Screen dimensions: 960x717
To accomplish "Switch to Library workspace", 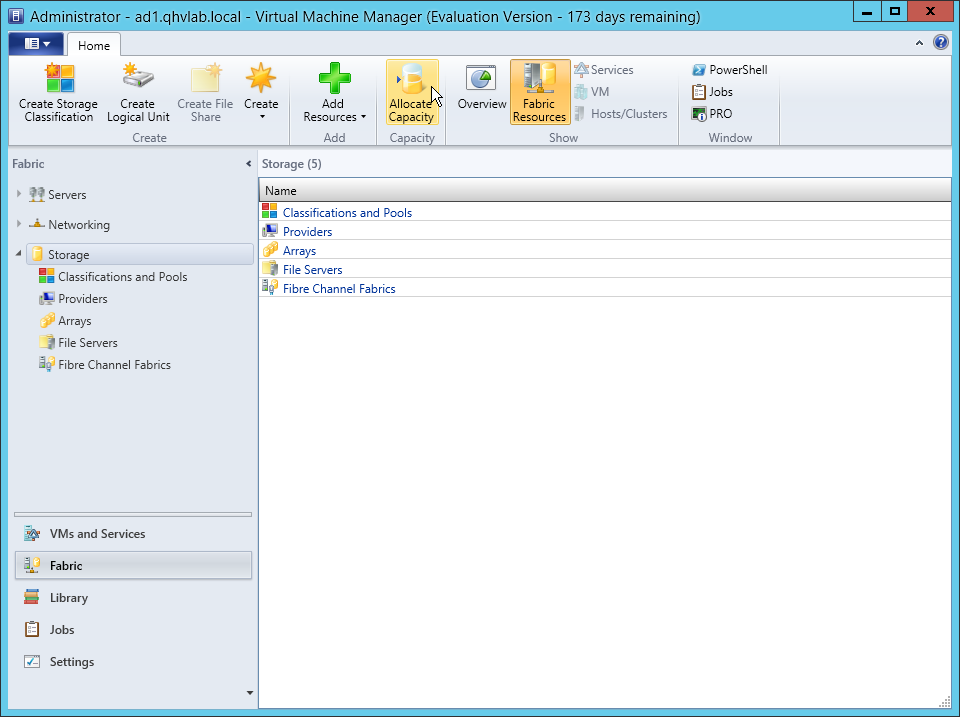I will 69,598.
